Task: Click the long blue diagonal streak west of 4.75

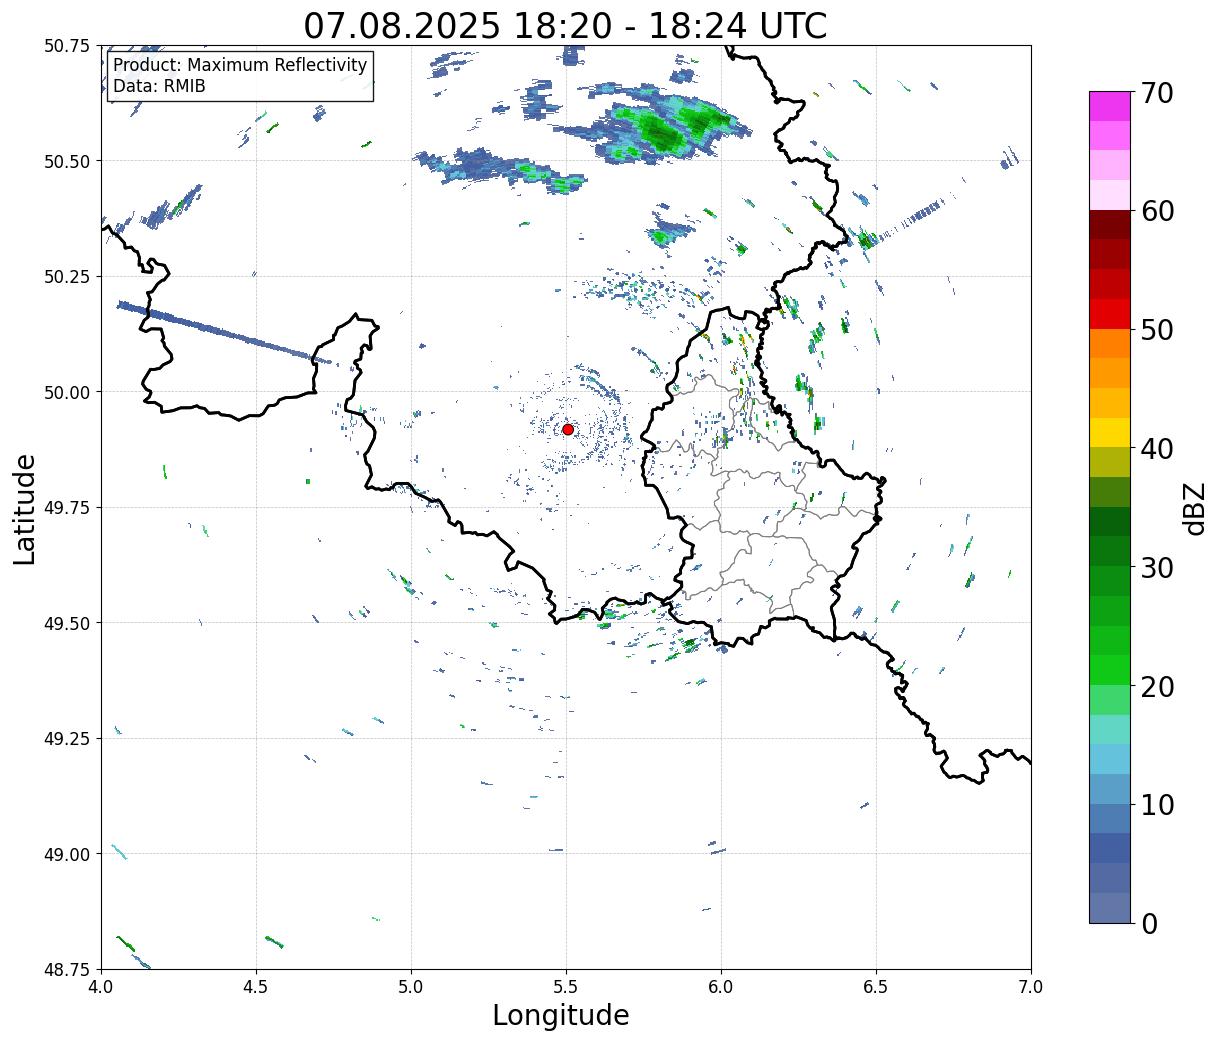Action: pyautogui.click(x=224, y=331)
